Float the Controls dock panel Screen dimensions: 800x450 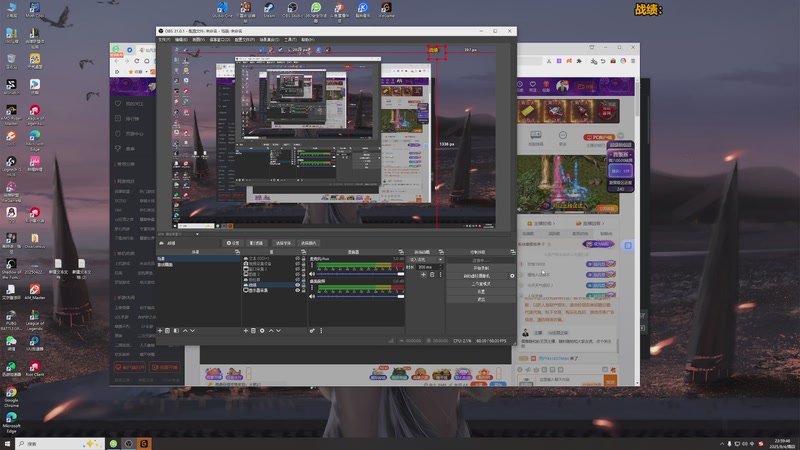(513, 252)
